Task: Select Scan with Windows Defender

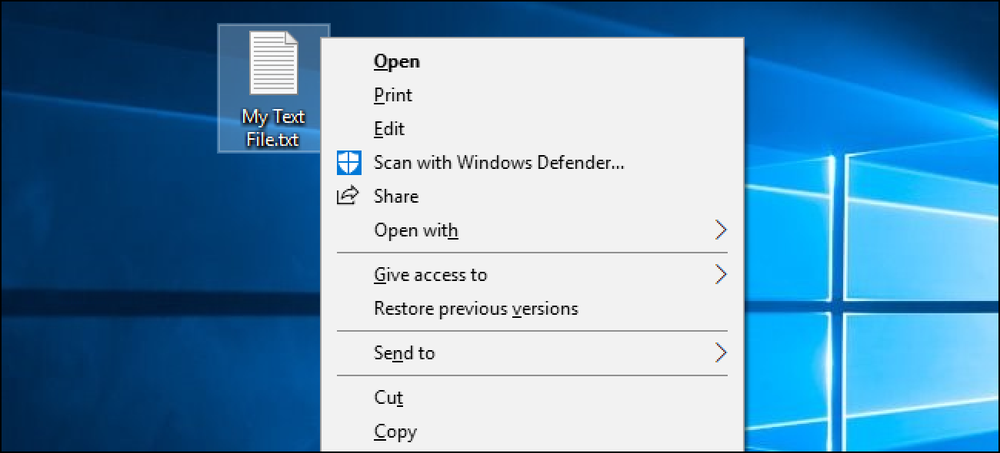Action: 532,163
